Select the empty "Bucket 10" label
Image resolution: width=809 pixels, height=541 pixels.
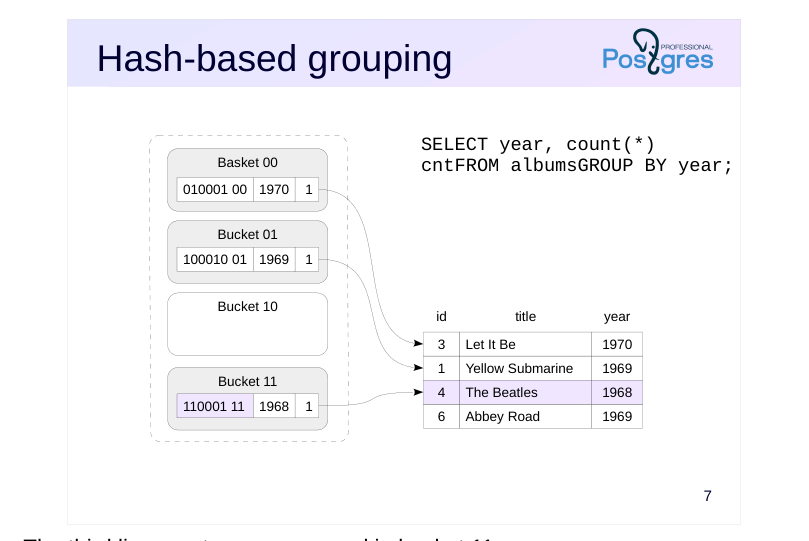coord(248,306)
